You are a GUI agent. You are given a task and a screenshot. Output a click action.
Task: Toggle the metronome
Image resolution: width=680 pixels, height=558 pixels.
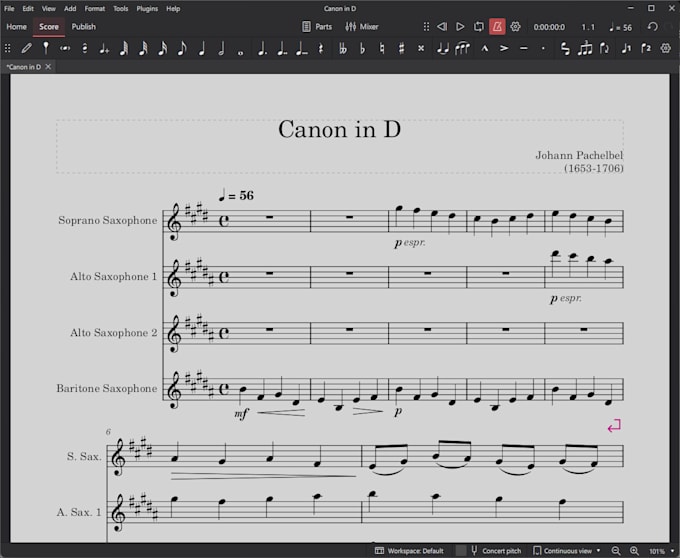(x=497, y=27)
